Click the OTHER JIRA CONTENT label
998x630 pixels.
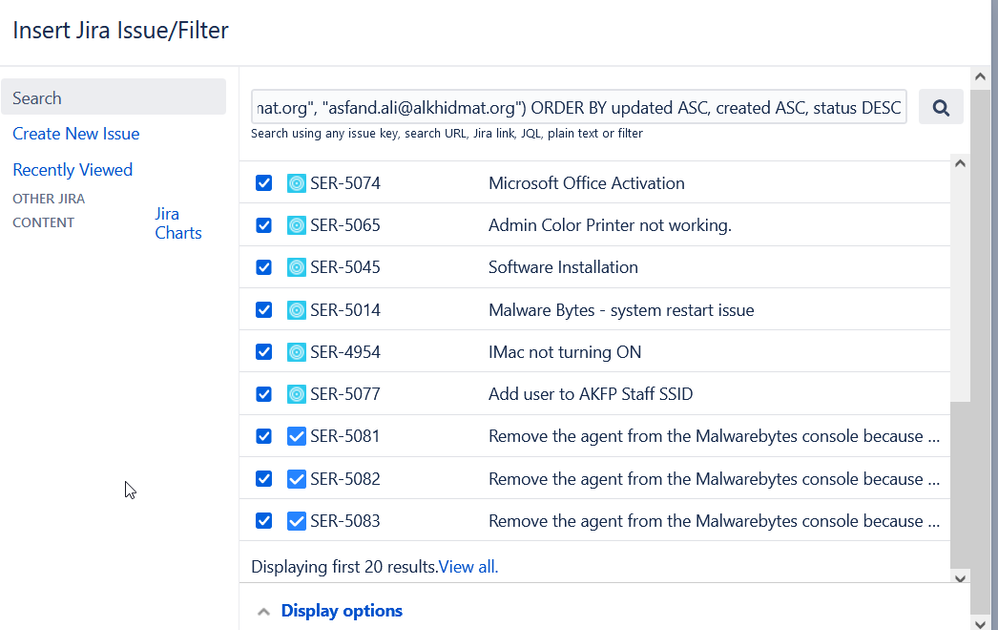48,211
